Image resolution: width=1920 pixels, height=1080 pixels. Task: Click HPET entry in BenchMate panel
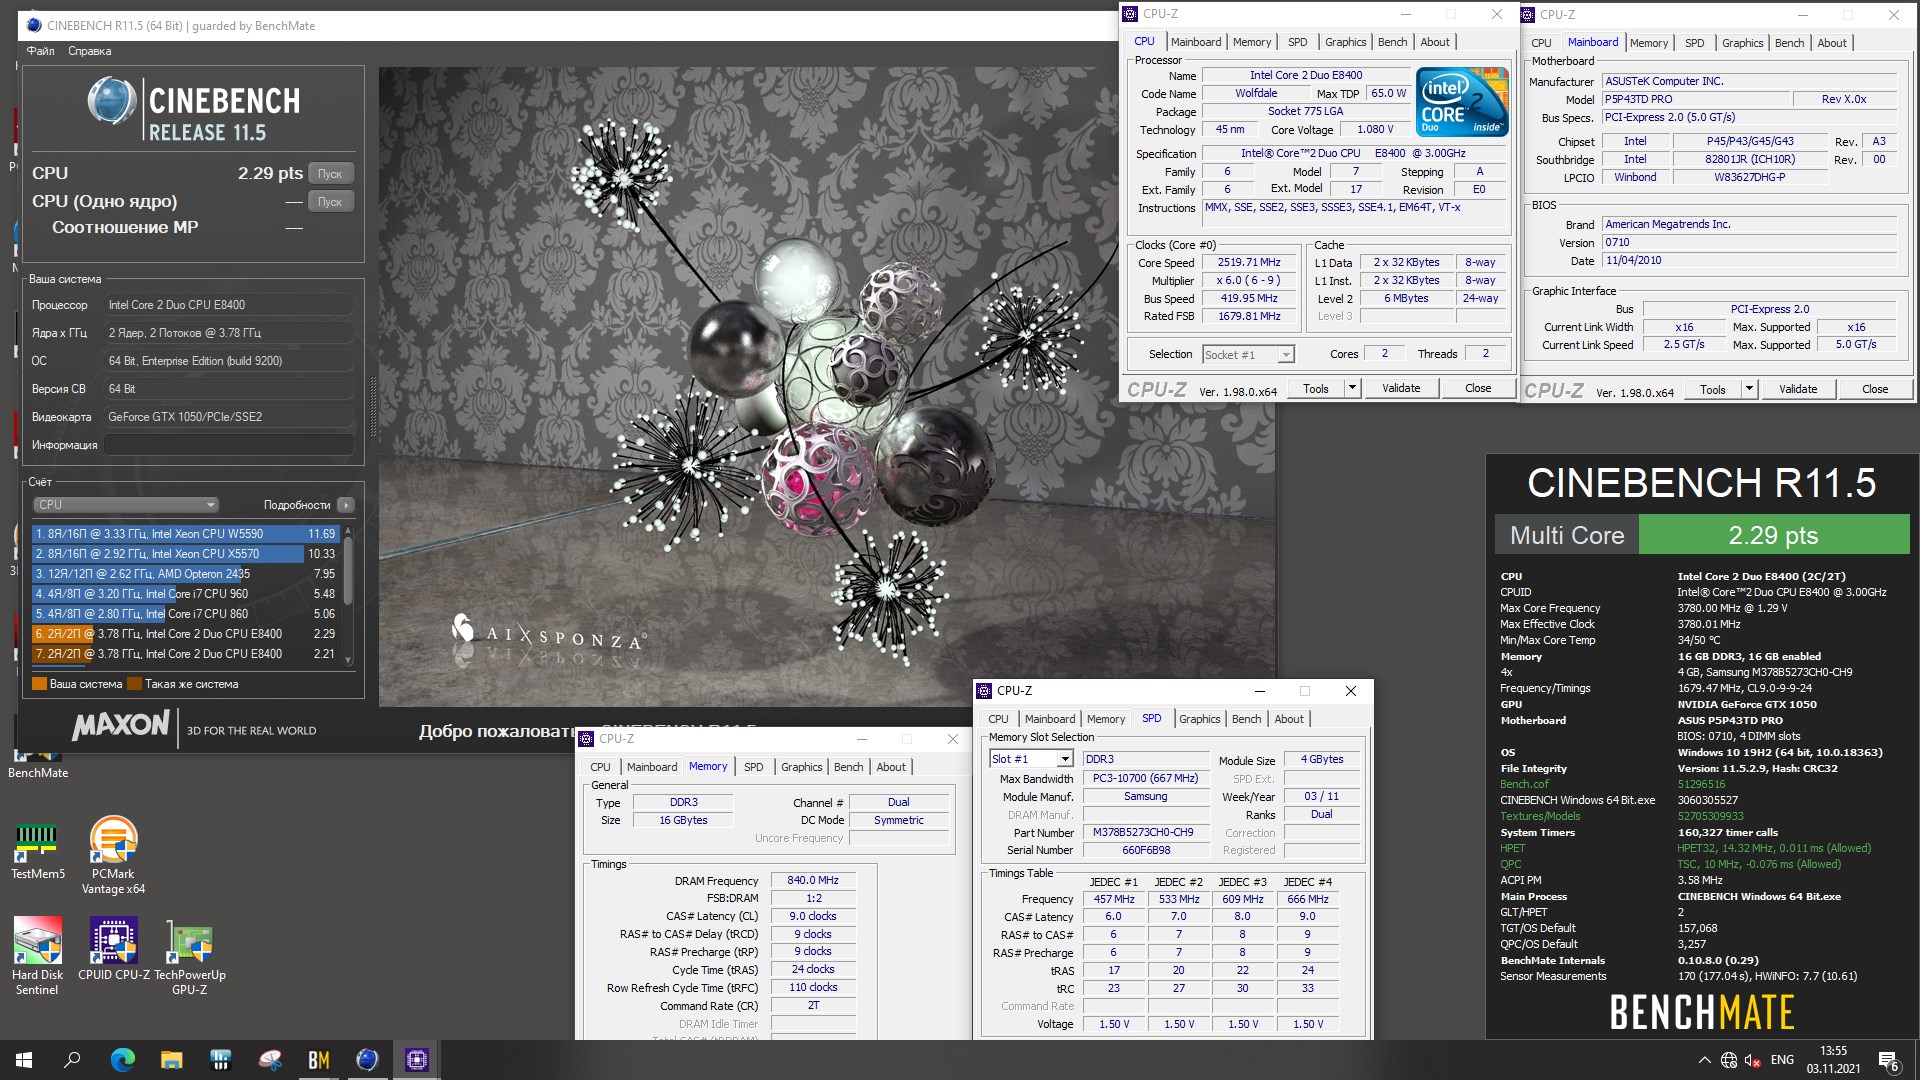coord(1512,849)
